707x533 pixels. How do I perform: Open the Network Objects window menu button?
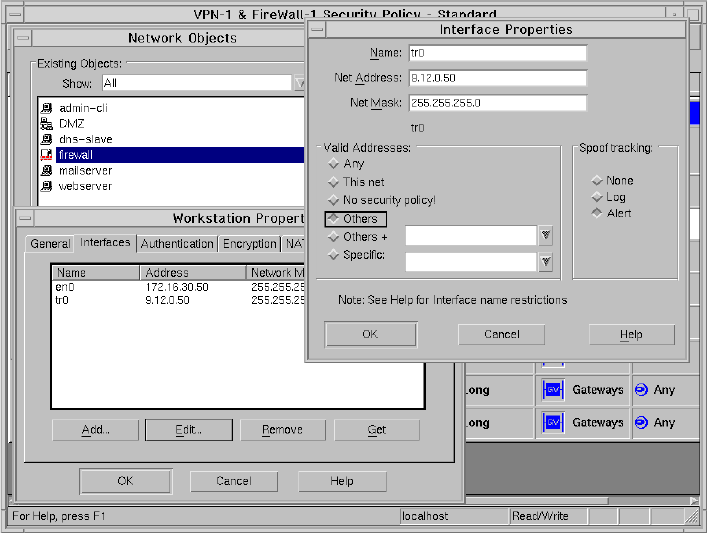pyautogui.click(x=23, y=38)
